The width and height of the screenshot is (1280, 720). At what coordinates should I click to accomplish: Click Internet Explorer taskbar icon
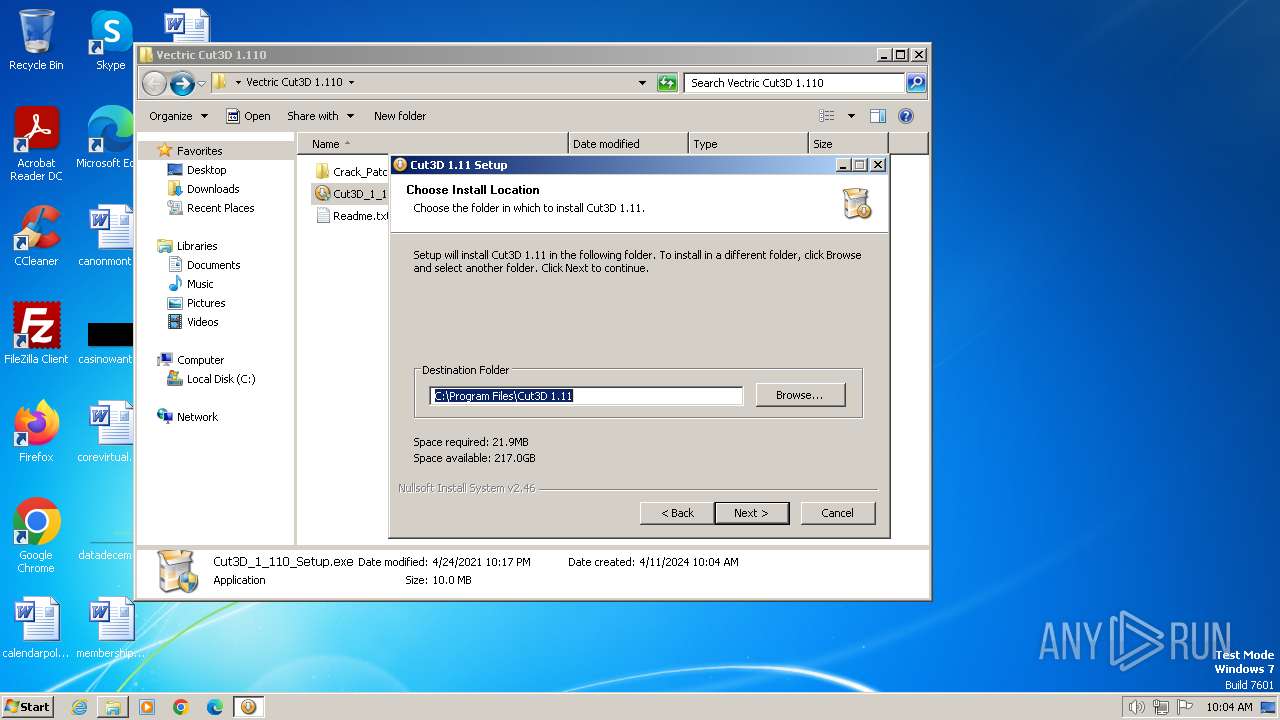79,707
